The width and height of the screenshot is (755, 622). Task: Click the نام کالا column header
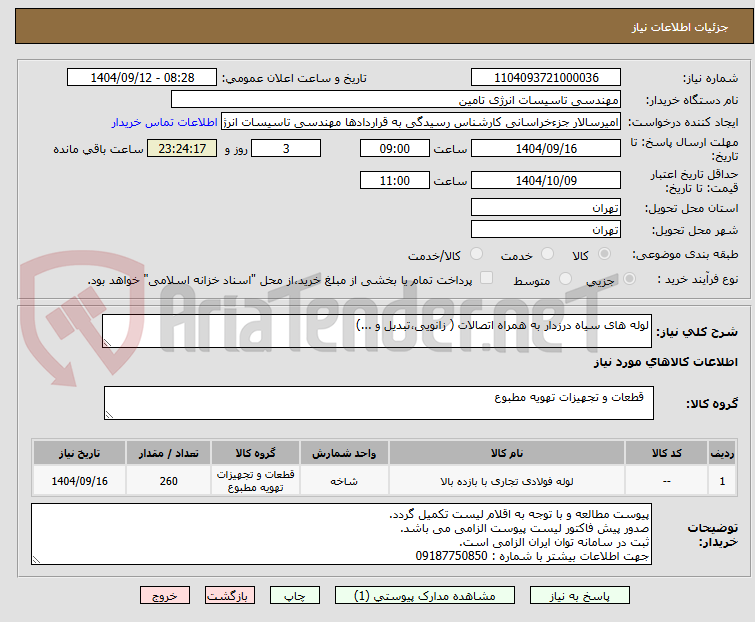(x=507, y=453)
